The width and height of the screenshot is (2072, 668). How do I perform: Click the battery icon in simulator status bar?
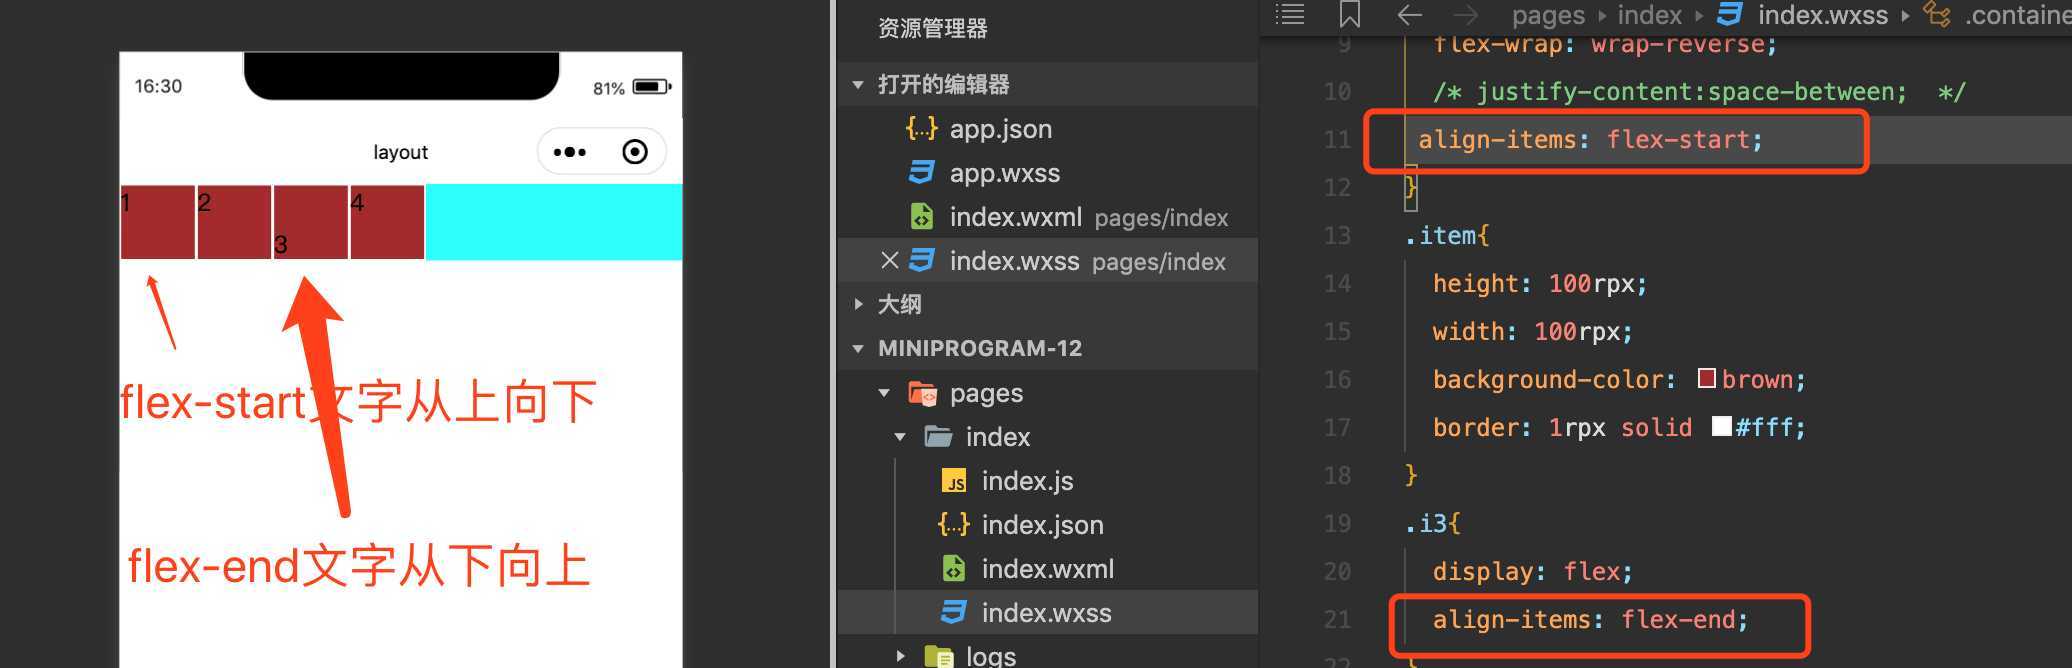pos(652,87)
